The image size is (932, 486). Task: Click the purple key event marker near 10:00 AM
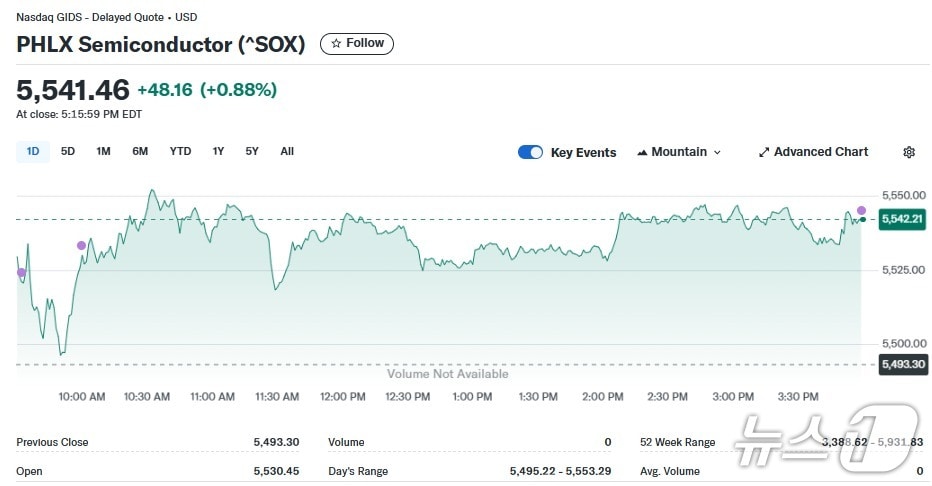click(81, 245)
